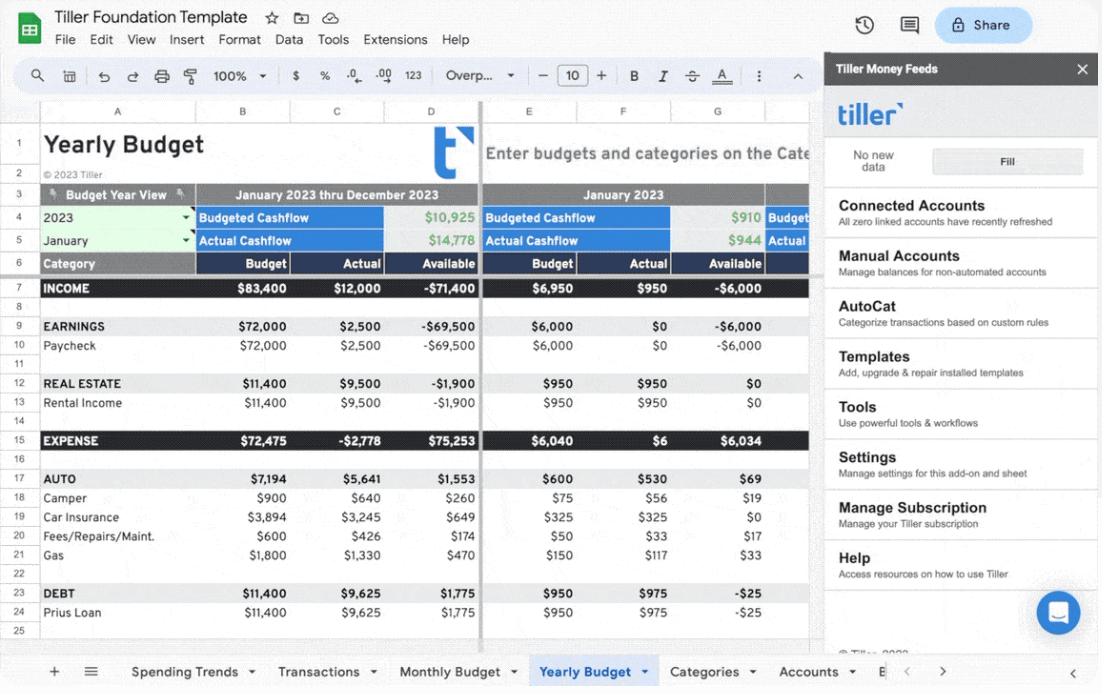Viewport: 1102px width, 694px height.
Task: Switch to the Transactions sheet tab
Action: (318, 672)
